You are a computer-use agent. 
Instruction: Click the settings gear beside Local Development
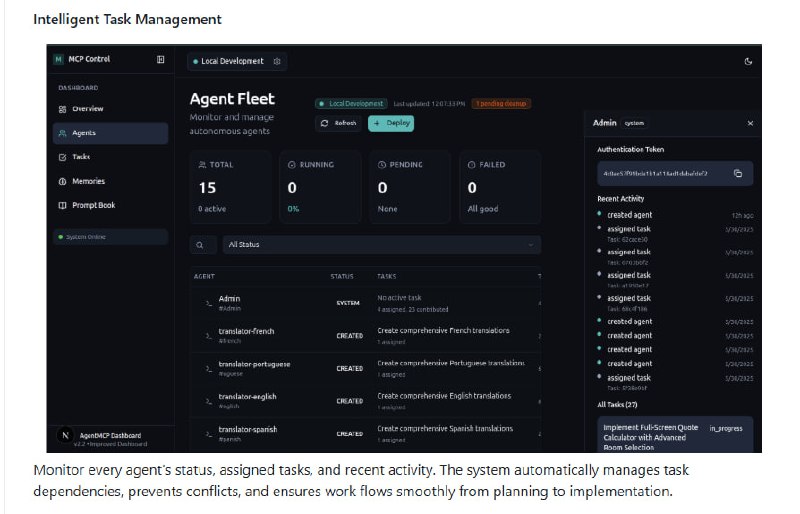[x=277, y=61]
